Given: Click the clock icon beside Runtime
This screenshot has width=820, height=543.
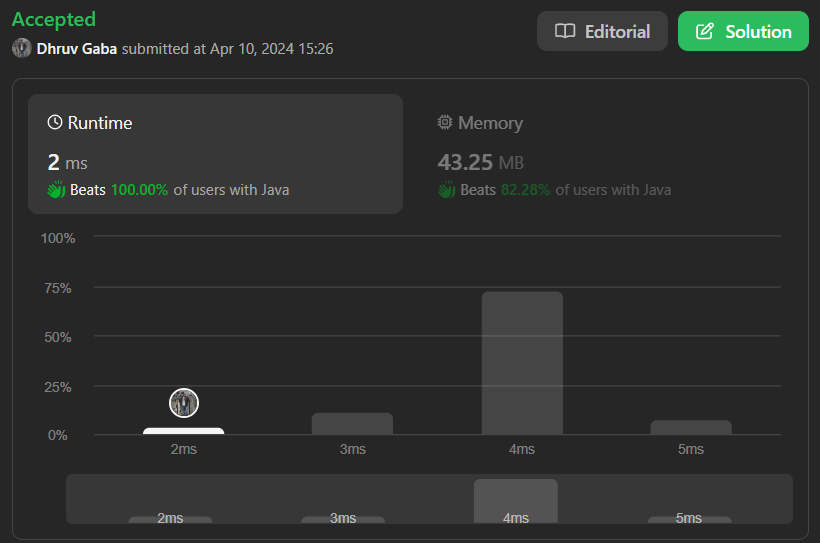Looking at the screenshot, I should [55, 123].
